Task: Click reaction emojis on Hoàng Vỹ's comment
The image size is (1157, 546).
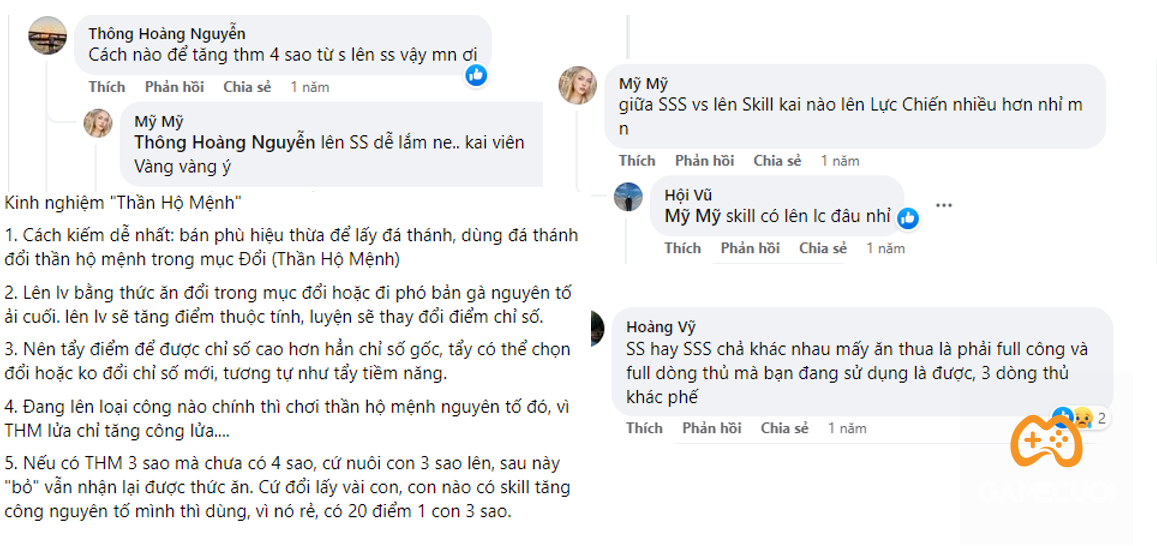Action: point(1082,418)
